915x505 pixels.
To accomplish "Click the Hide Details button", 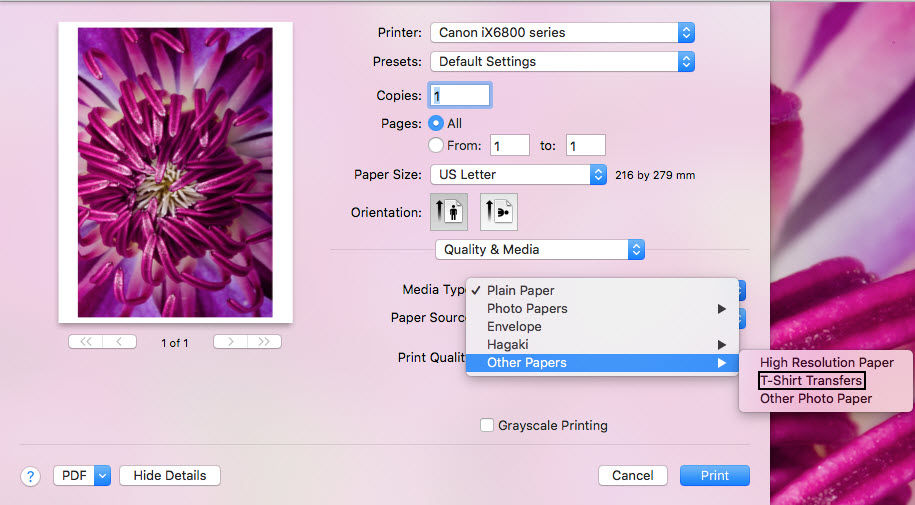I will point(169,476).
